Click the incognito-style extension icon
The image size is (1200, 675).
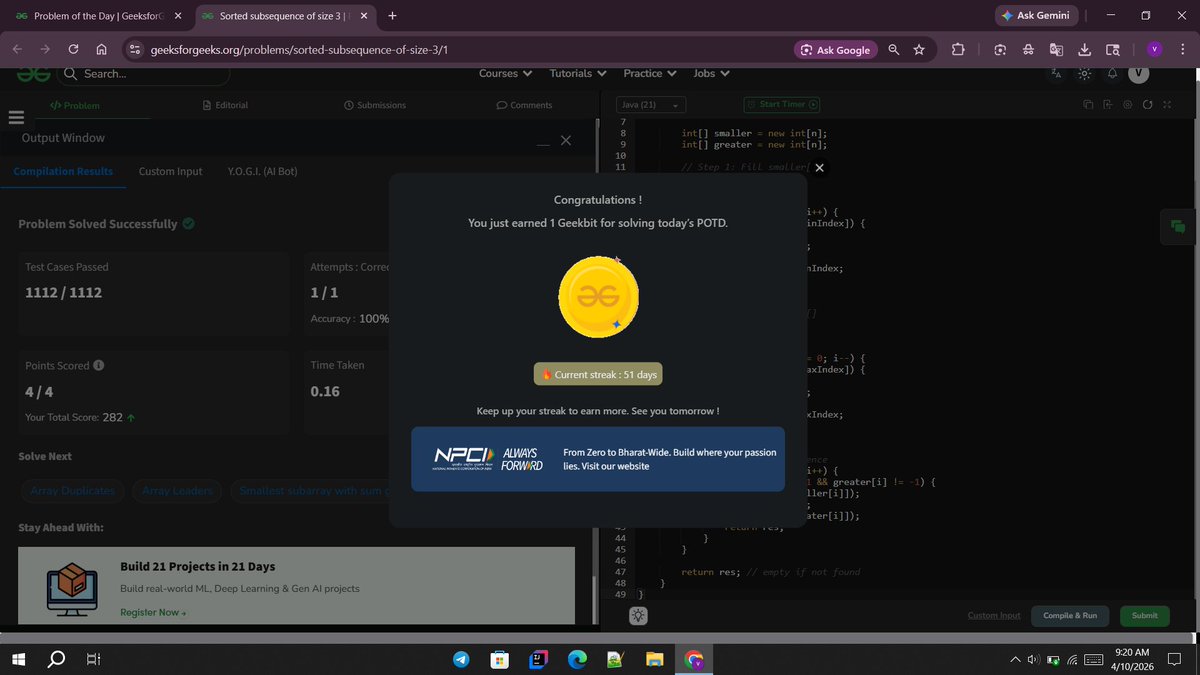(1028, 50)
